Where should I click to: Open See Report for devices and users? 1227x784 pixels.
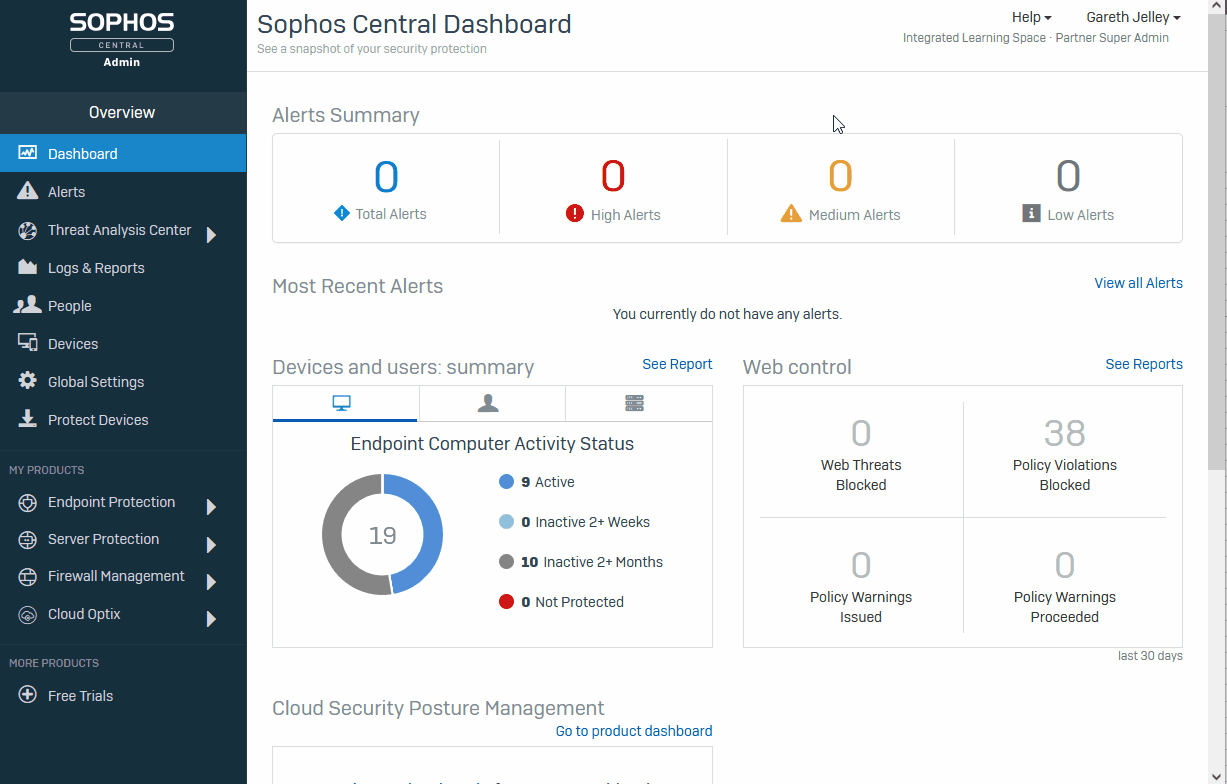[677, 364]
